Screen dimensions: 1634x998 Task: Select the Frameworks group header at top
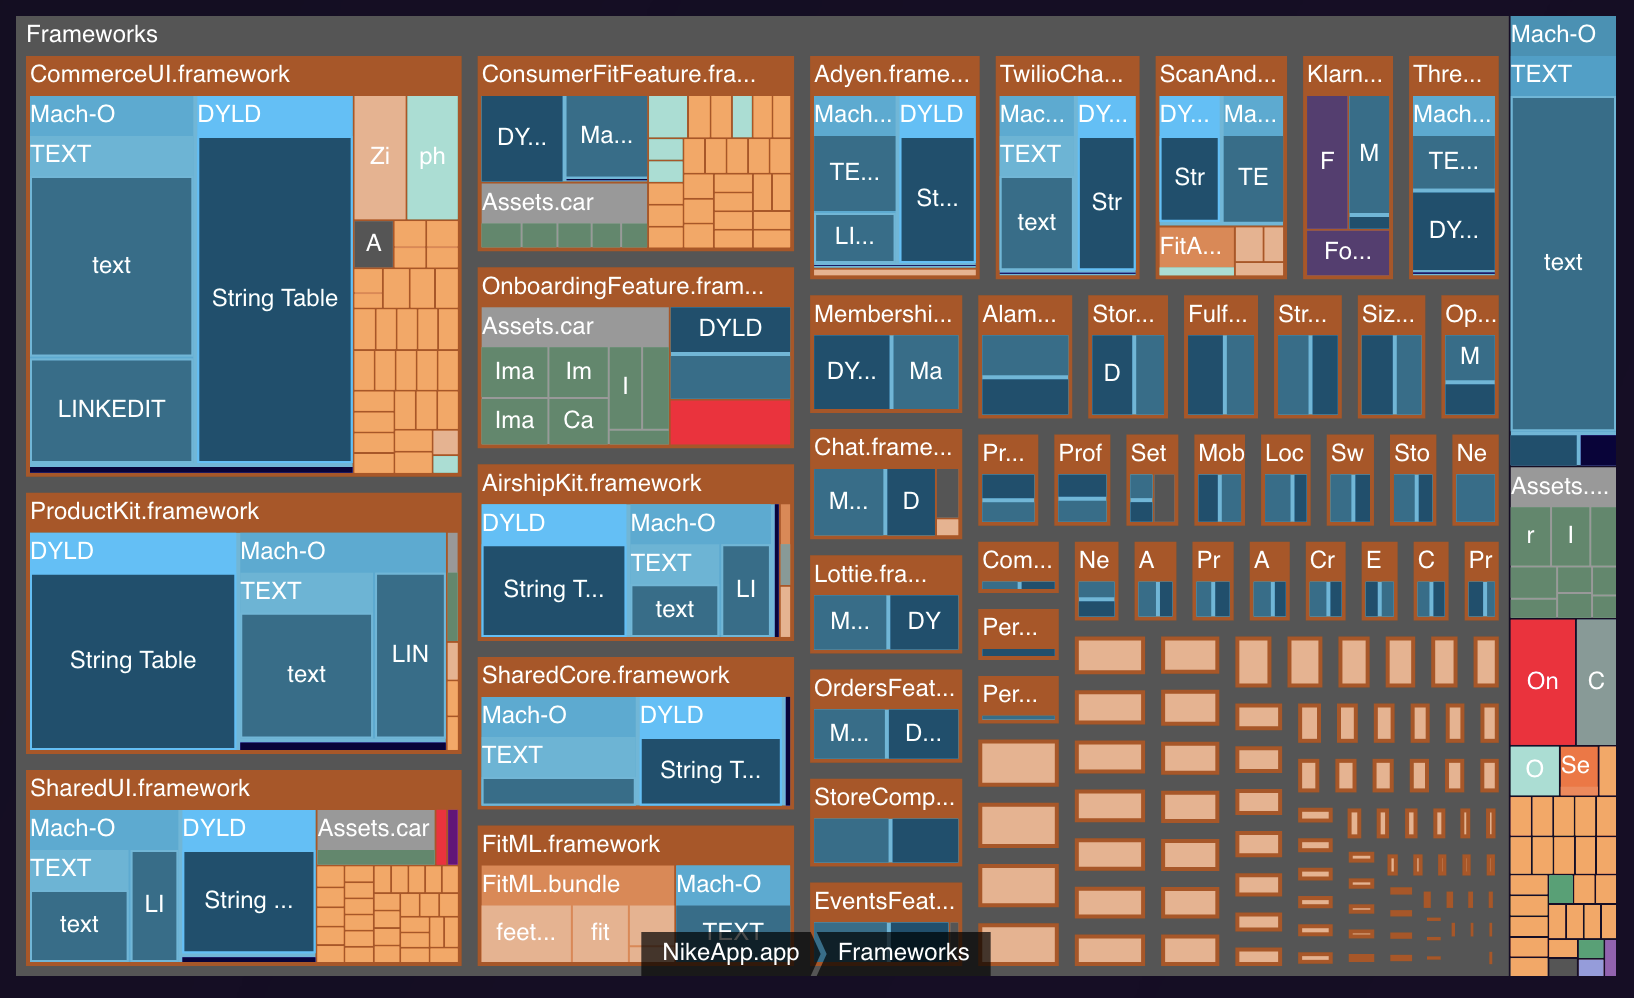[92, 34]
